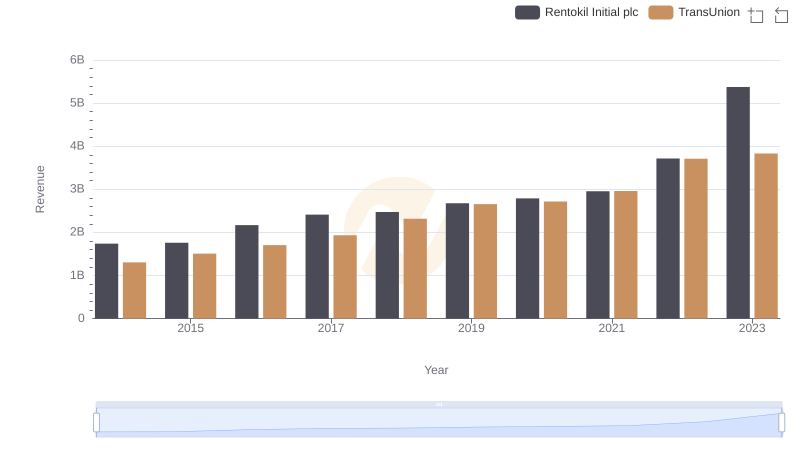Click the 2019 x-axis label

click(x=471, y=328)
